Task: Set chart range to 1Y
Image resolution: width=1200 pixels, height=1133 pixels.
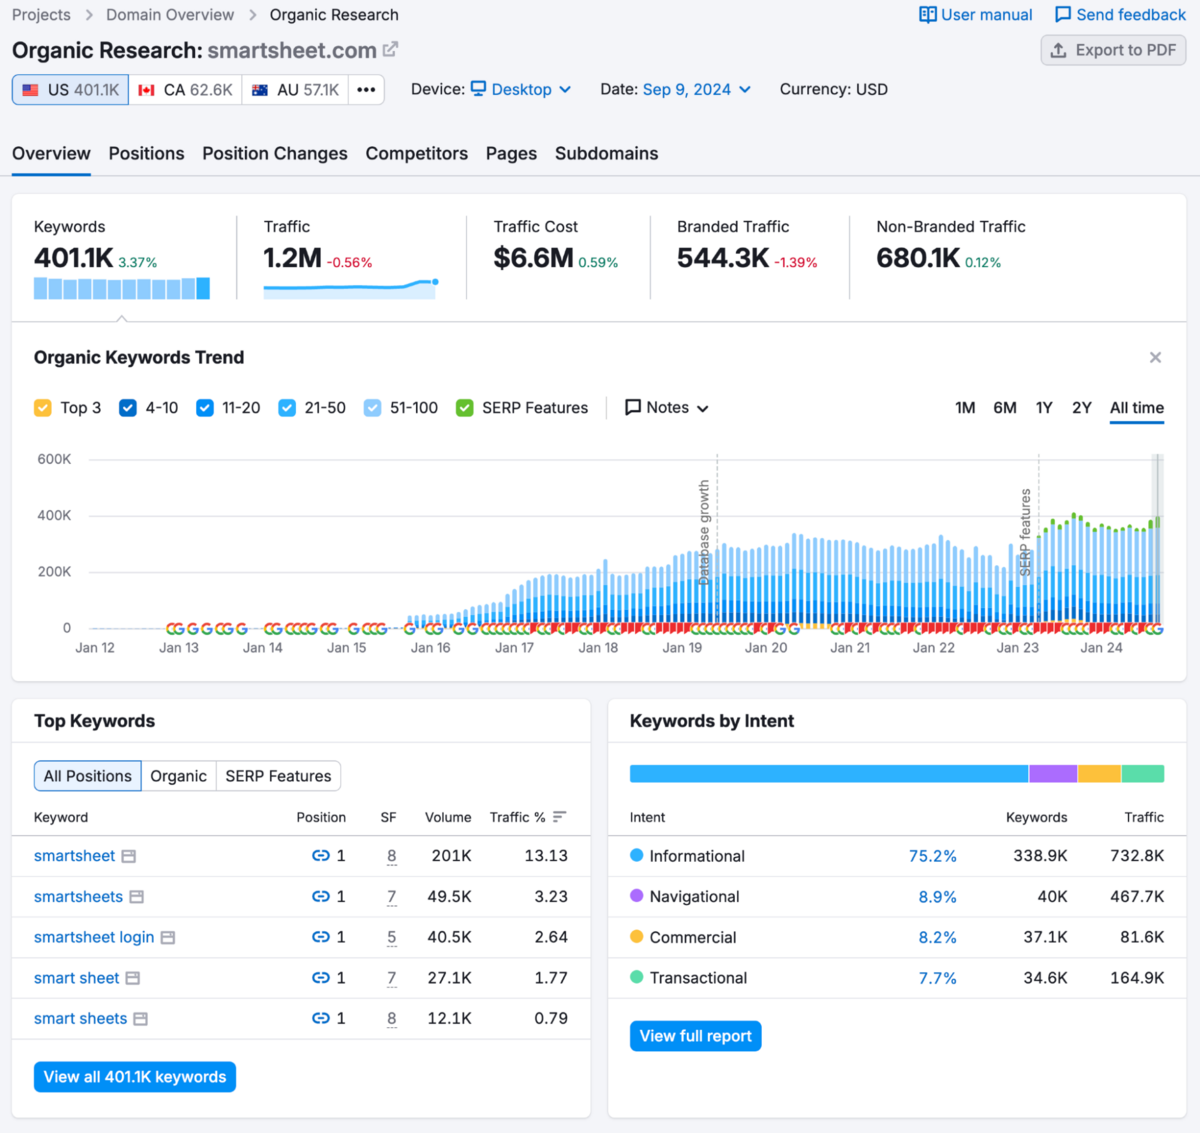Action: point(1044,408)
